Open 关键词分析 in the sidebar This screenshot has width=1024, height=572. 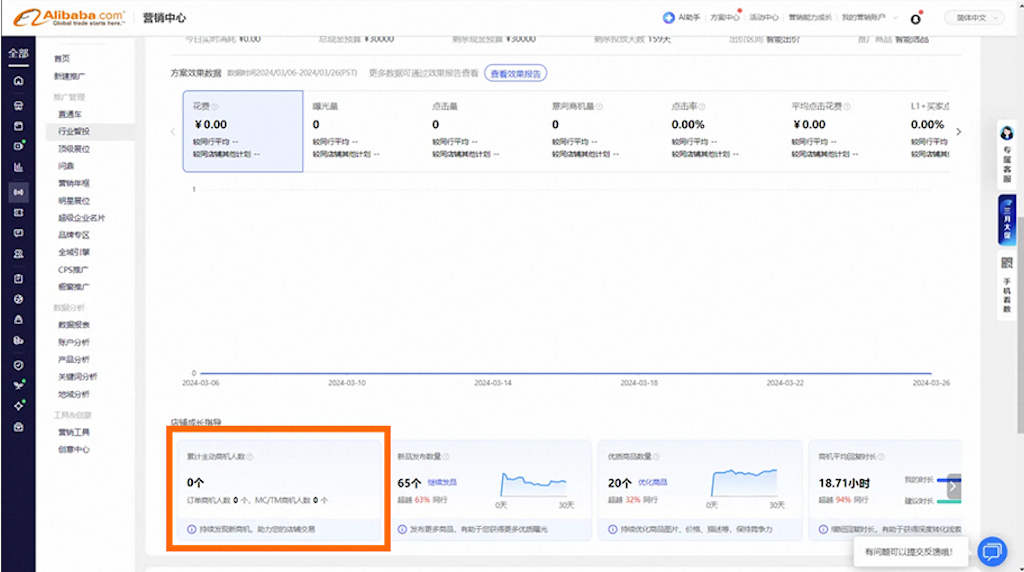78,377
